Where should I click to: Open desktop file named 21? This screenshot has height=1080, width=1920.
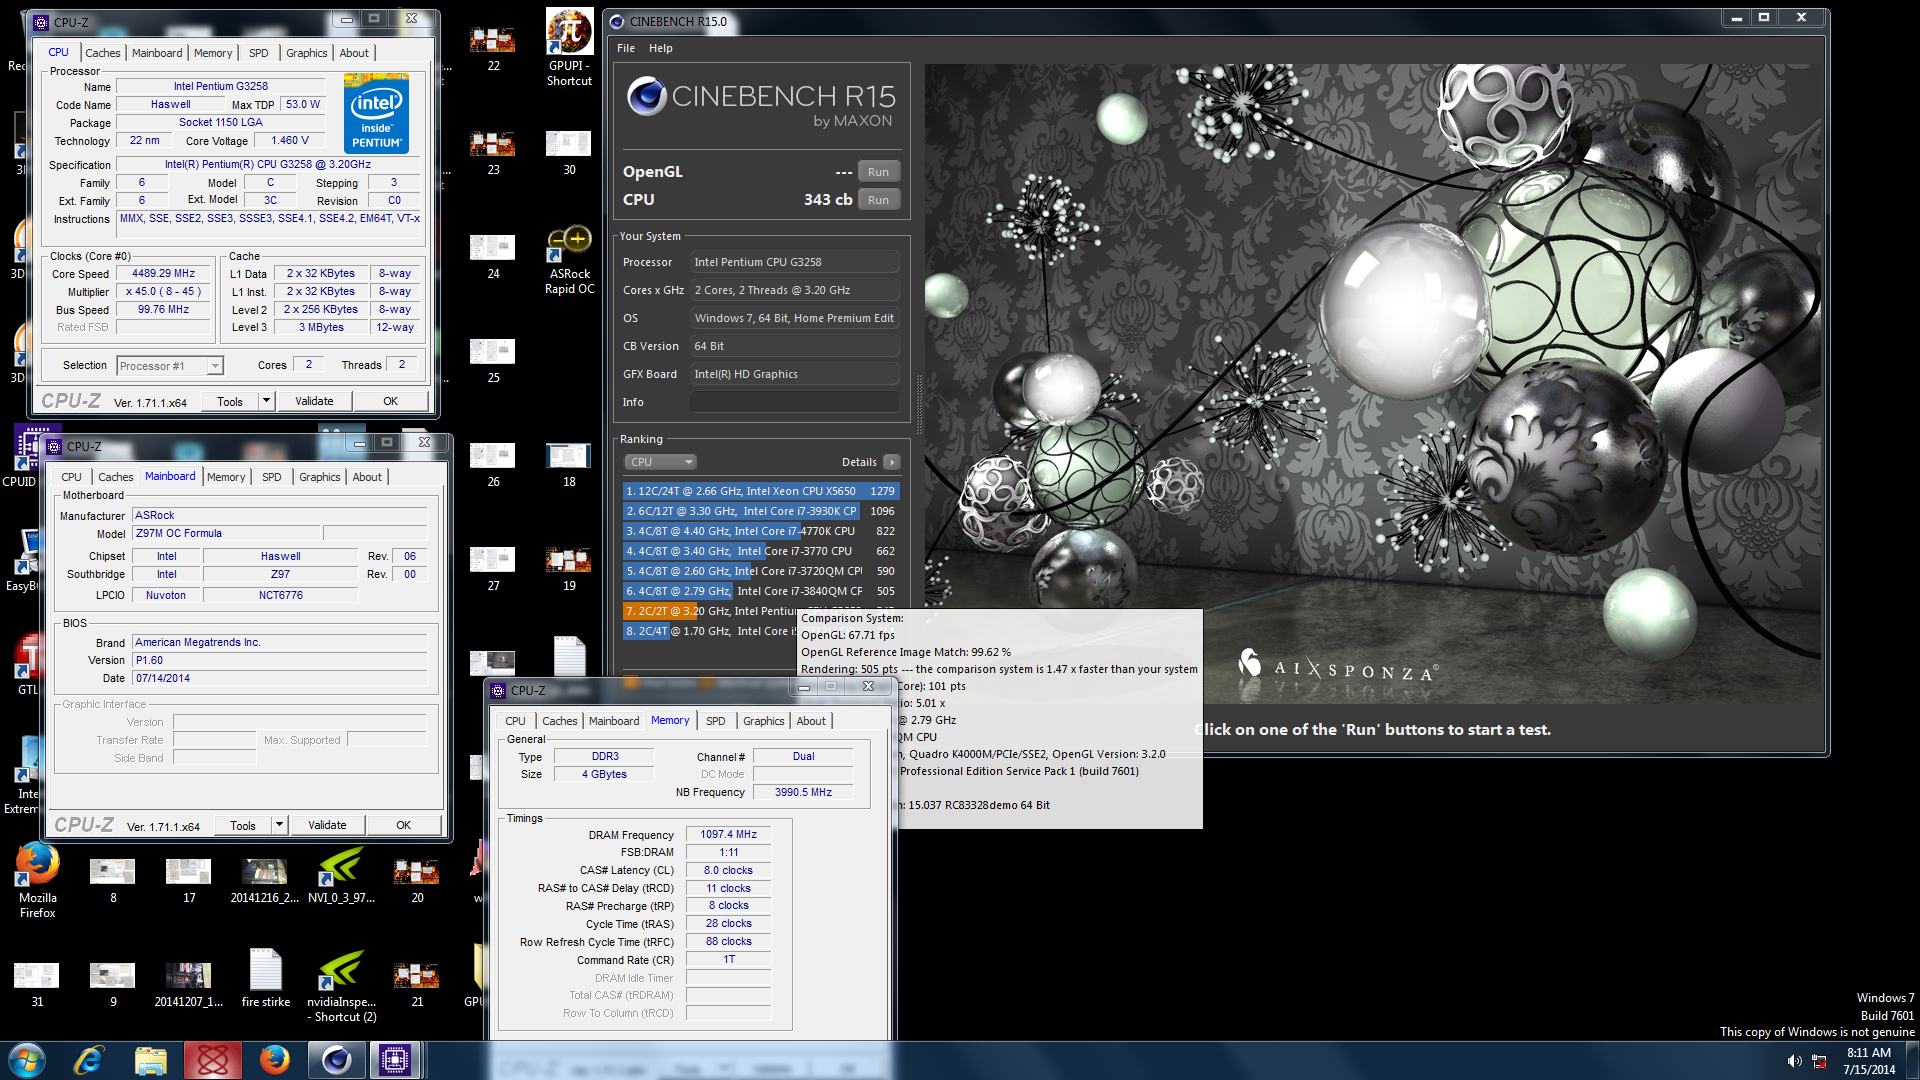pos(417,984)
